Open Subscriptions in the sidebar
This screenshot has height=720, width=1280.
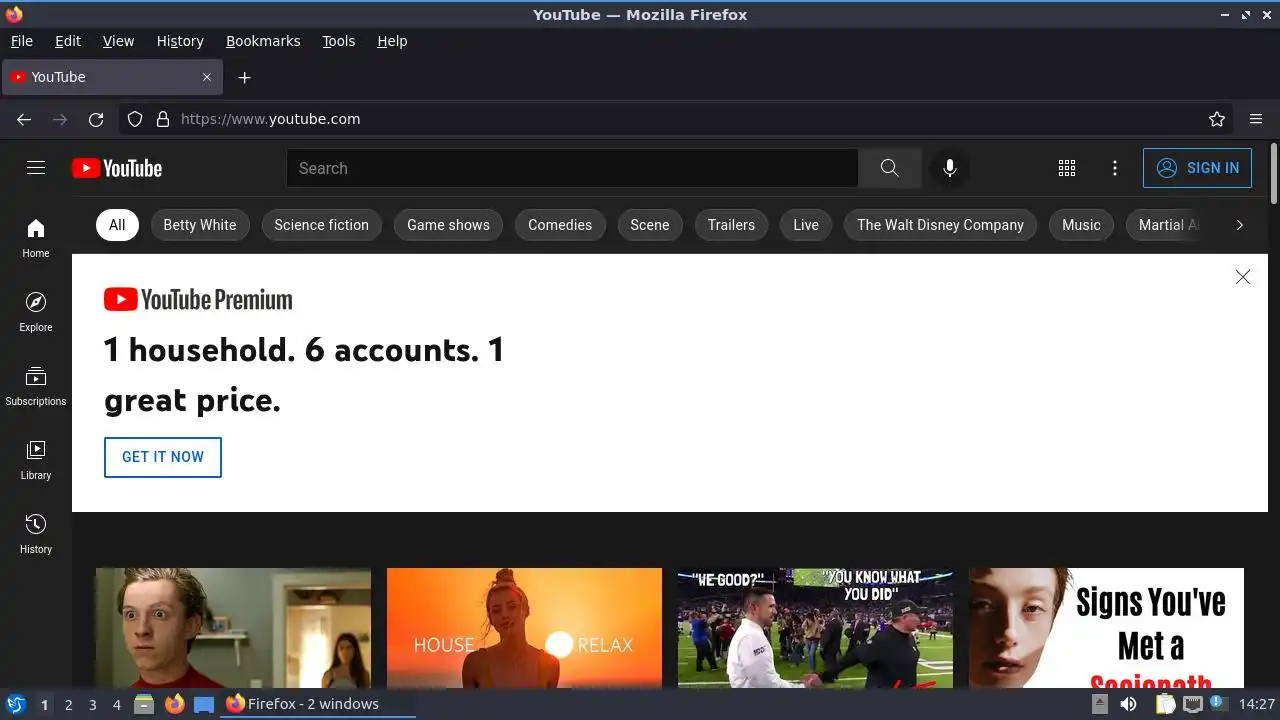click(36, 386)
